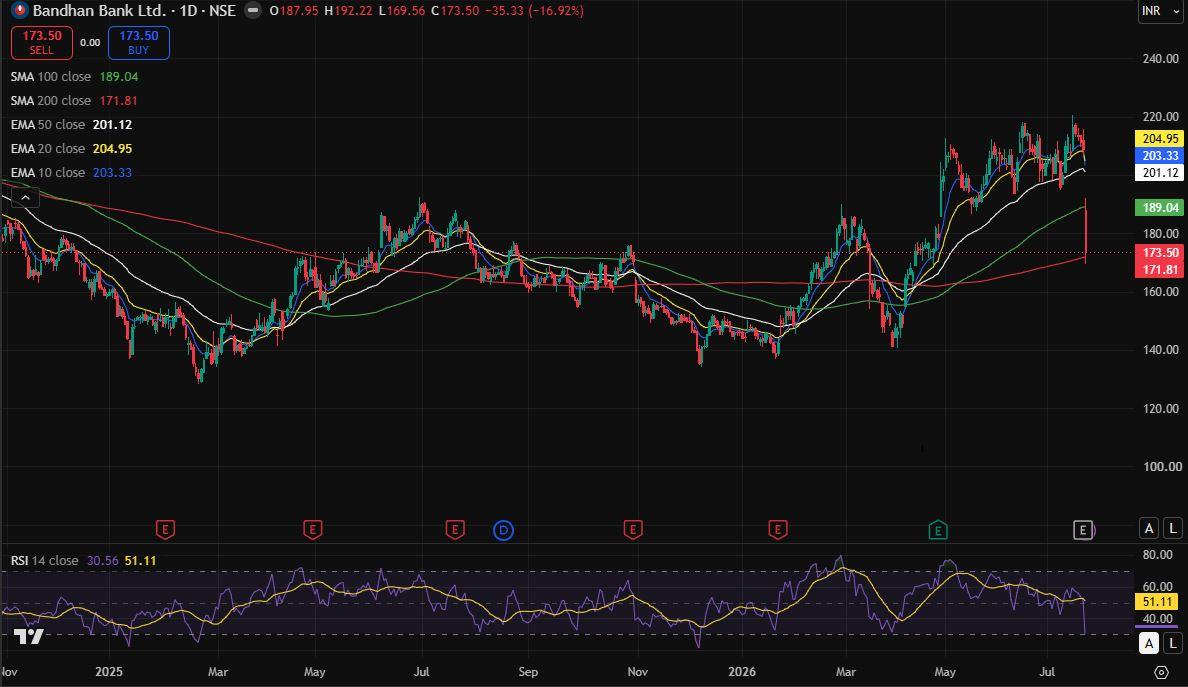Screen dimensions: 1188x687
Task: Select the SMA 100 close legend entry
Action: [x=74, y=77]
